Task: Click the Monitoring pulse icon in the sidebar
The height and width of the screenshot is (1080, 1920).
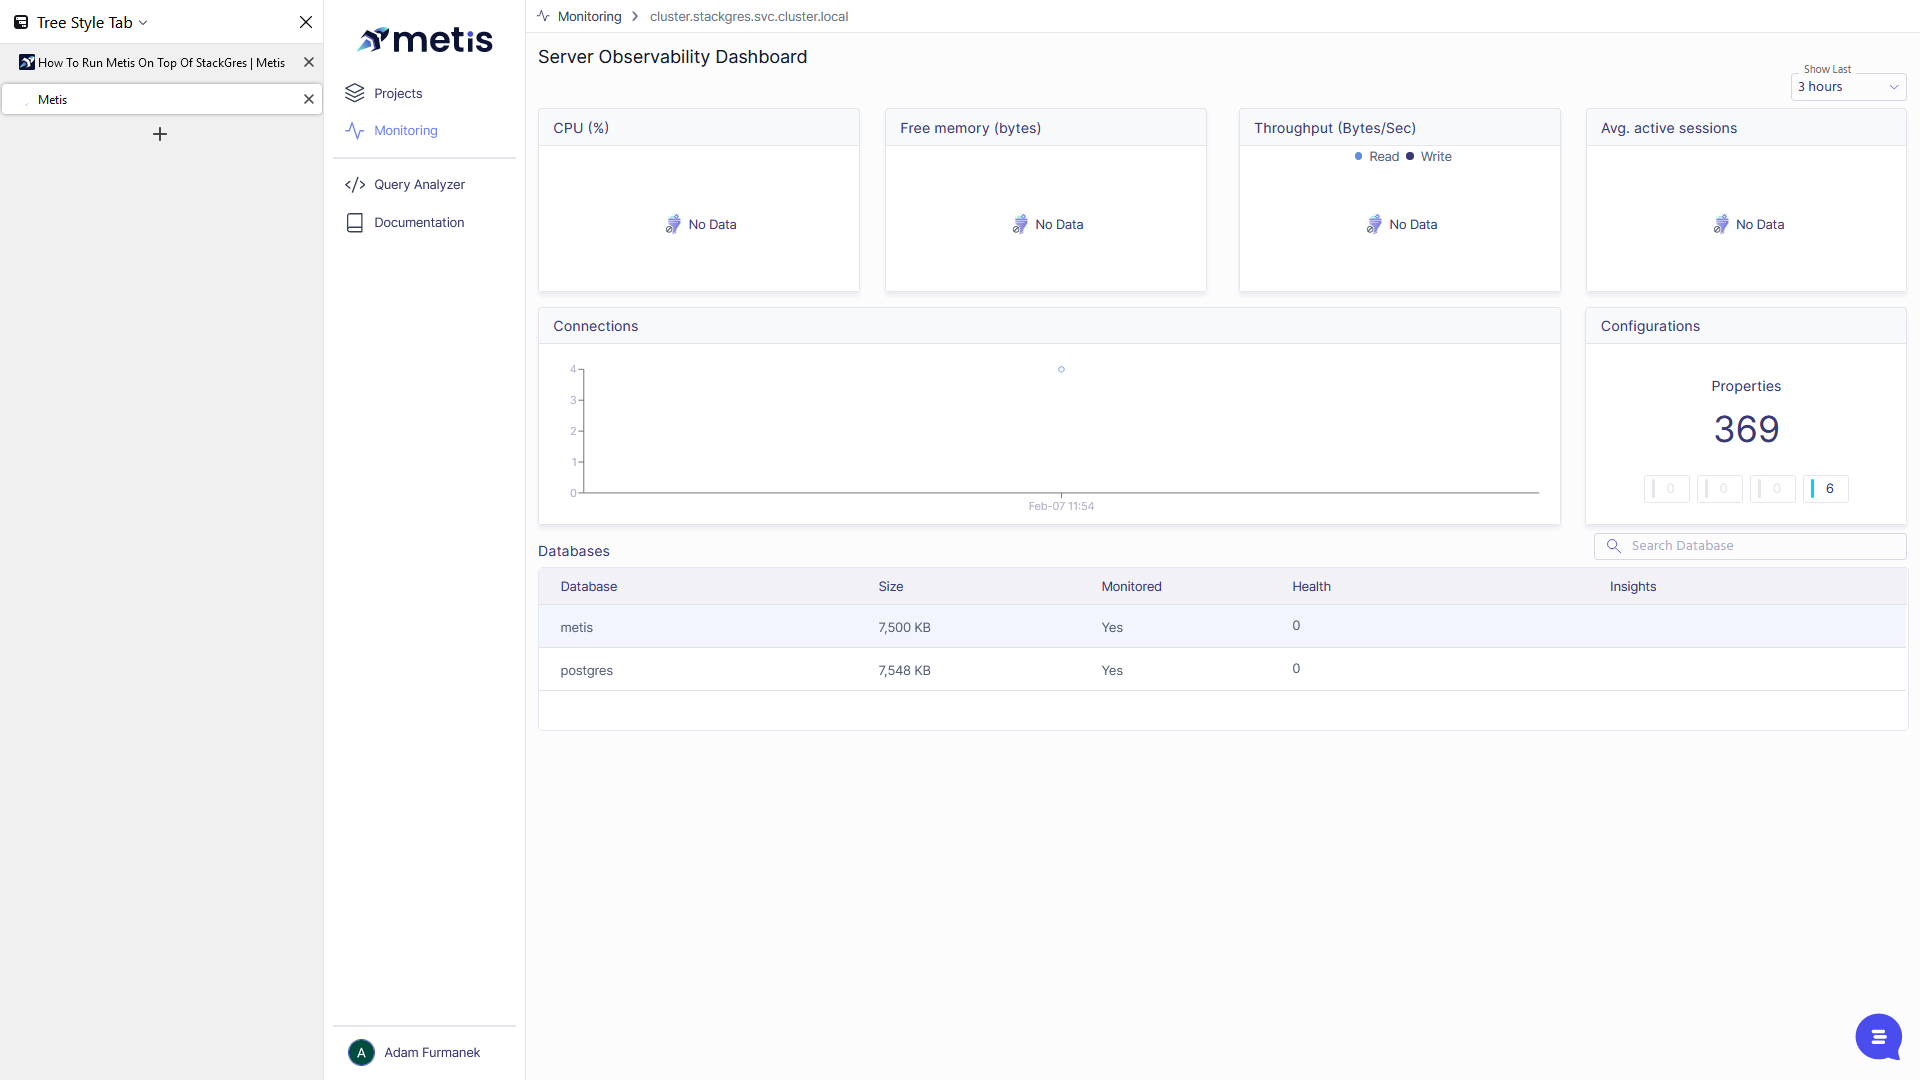Action: pyautogui.click(x=355, y=130)
